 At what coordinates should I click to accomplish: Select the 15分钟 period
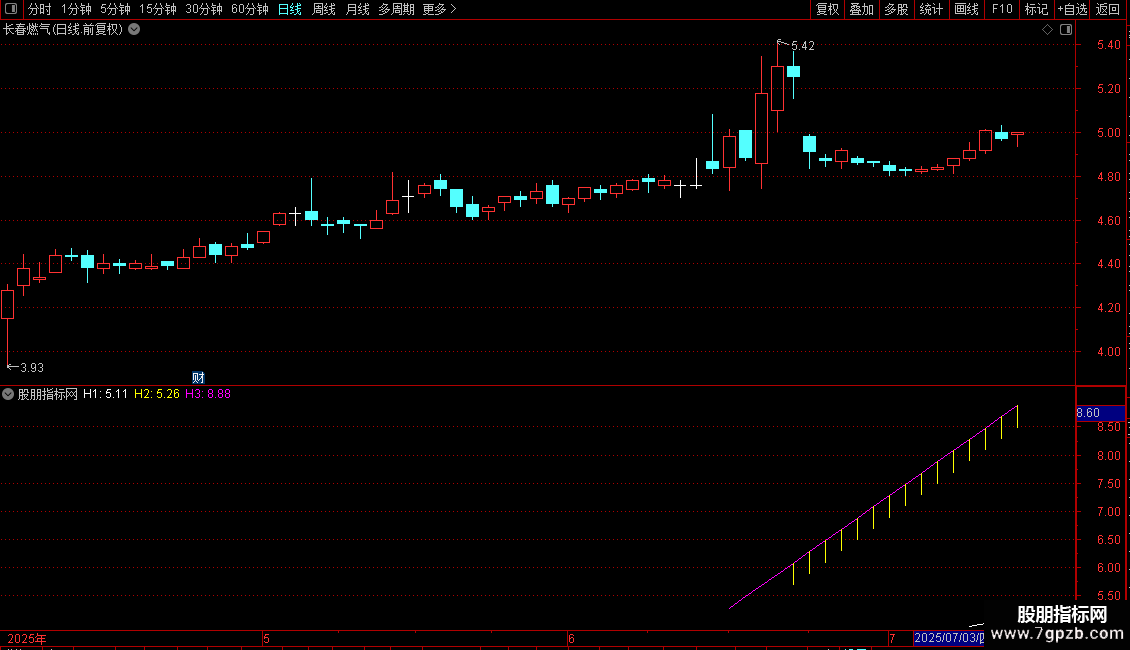[157, 9]
